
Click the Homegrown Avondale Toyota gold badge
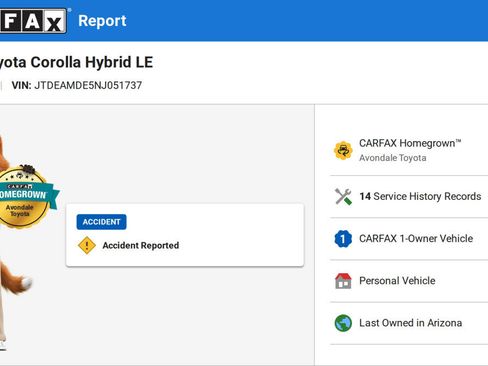pos(25,197)
